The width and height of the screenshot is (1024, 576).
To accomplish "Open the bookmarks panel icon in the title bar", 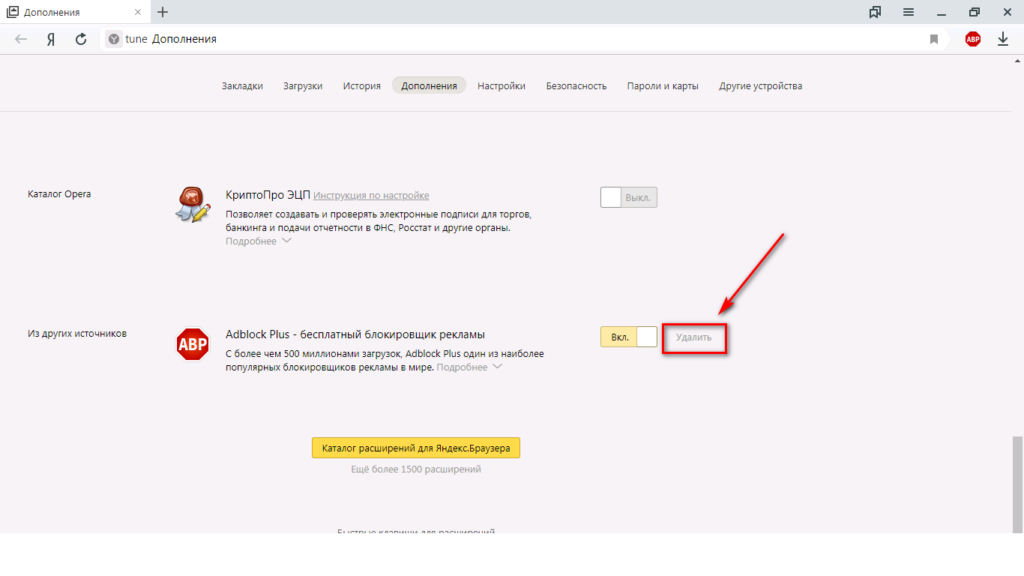I will pyautogui.click(x=874, y=12).
